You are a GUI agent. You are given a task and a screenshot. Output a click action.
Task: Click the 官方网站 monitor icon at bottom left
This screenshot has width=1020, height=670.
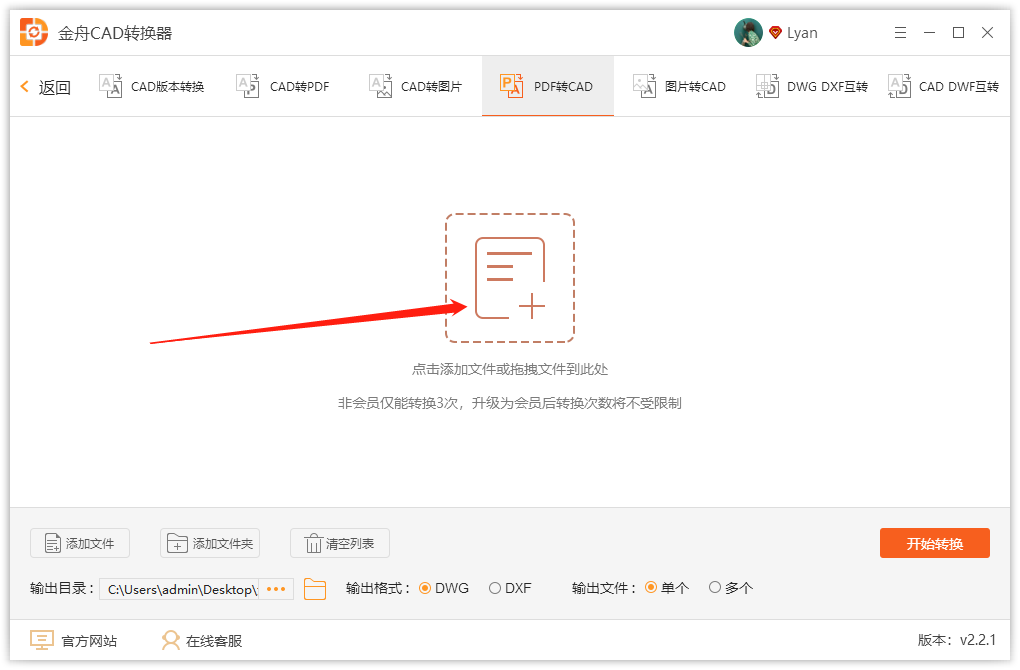pos(40,640)
